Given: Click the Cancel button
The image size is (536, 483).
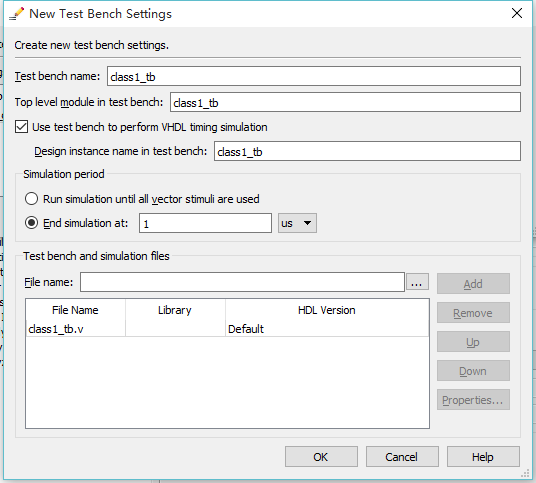Looking at the screenshot, I should [402, 456].
